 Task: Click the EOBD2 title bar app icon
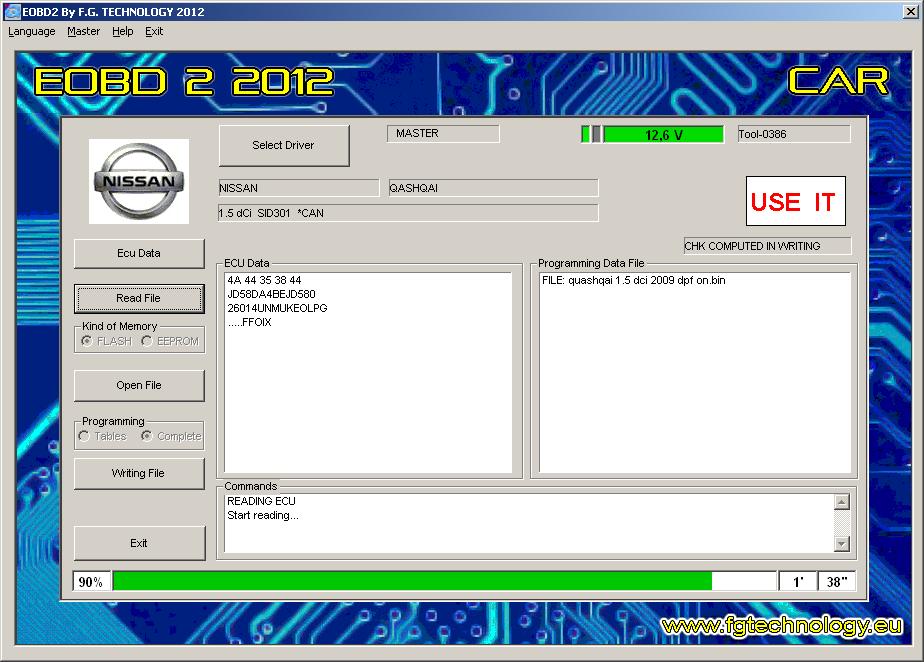[x=11, y=12]
